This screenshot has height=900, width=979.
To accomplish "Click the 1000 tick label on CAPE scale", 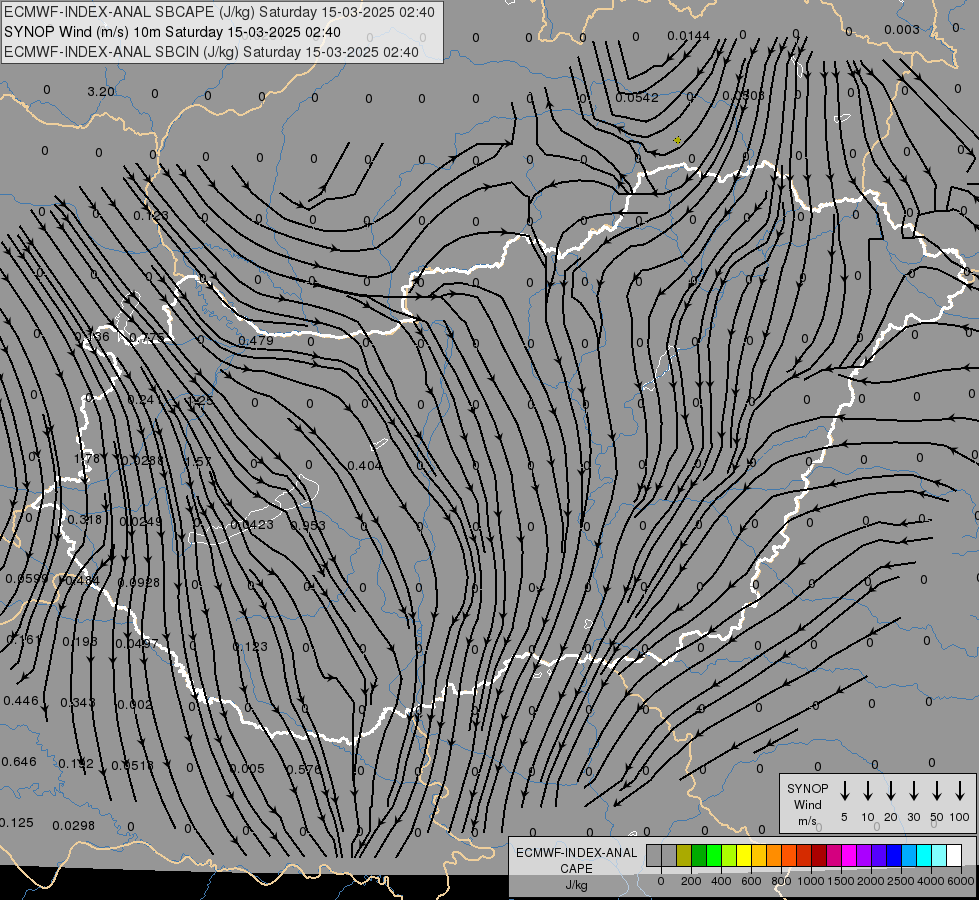I will click(810, 881).
